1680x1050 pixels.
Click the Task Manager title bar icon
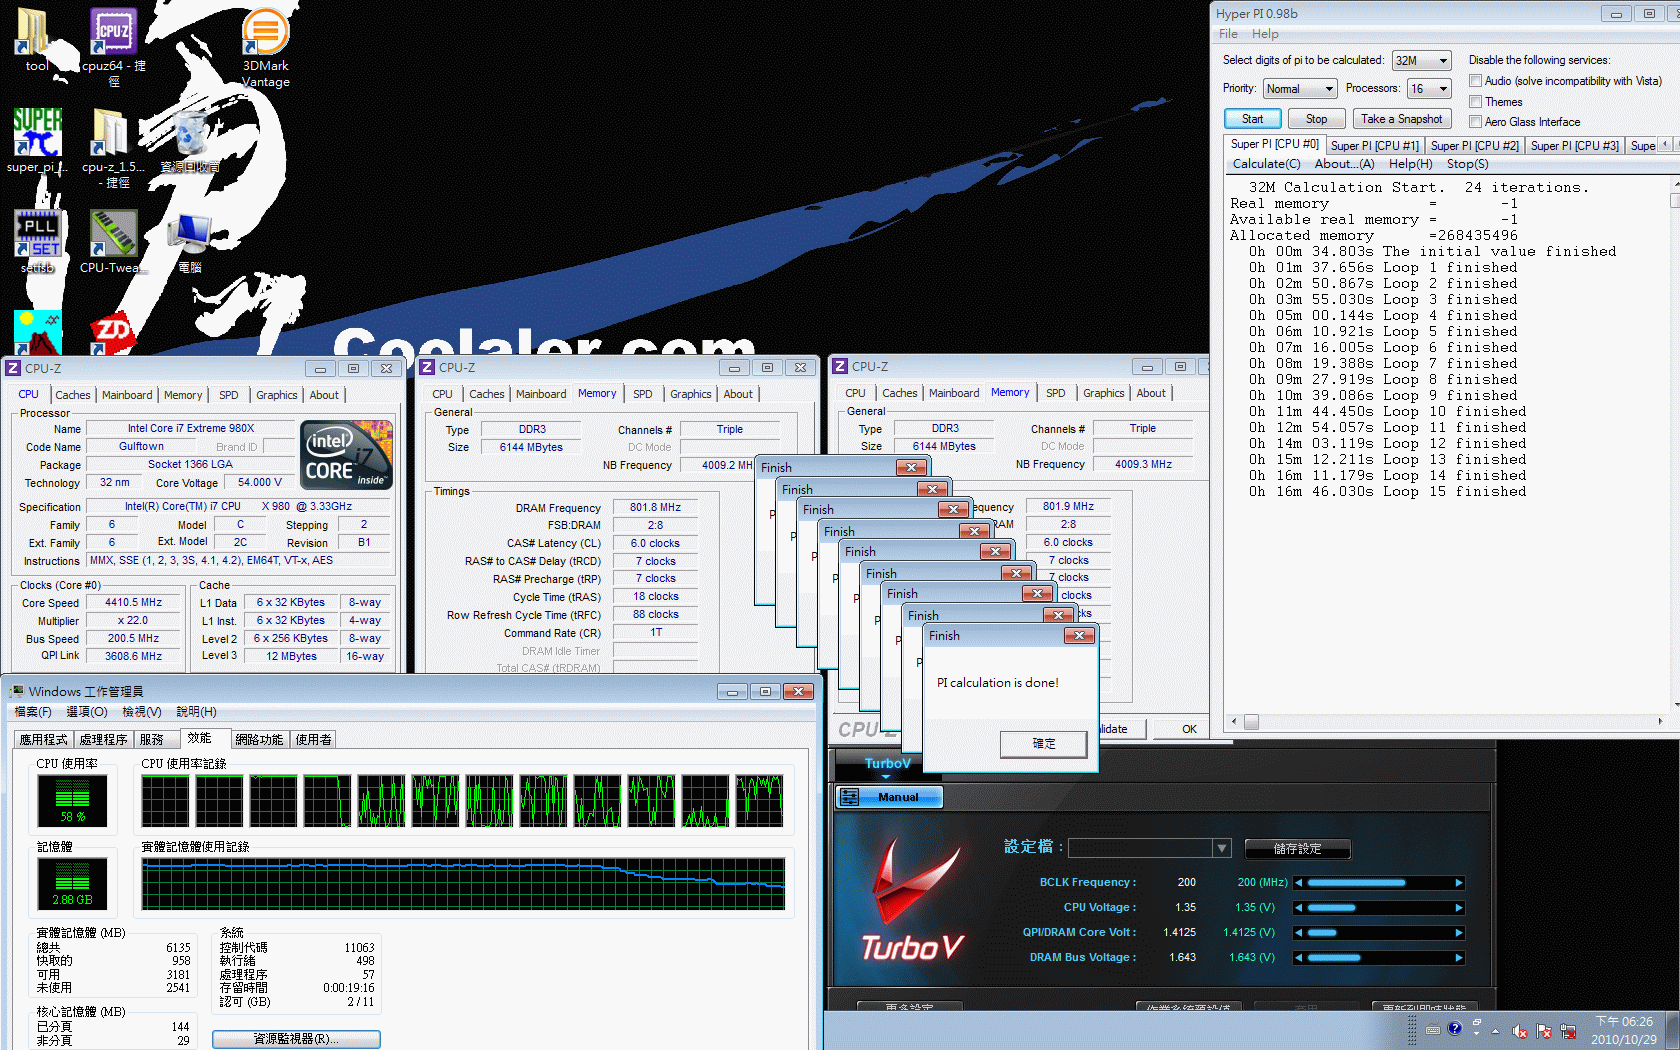17,691
